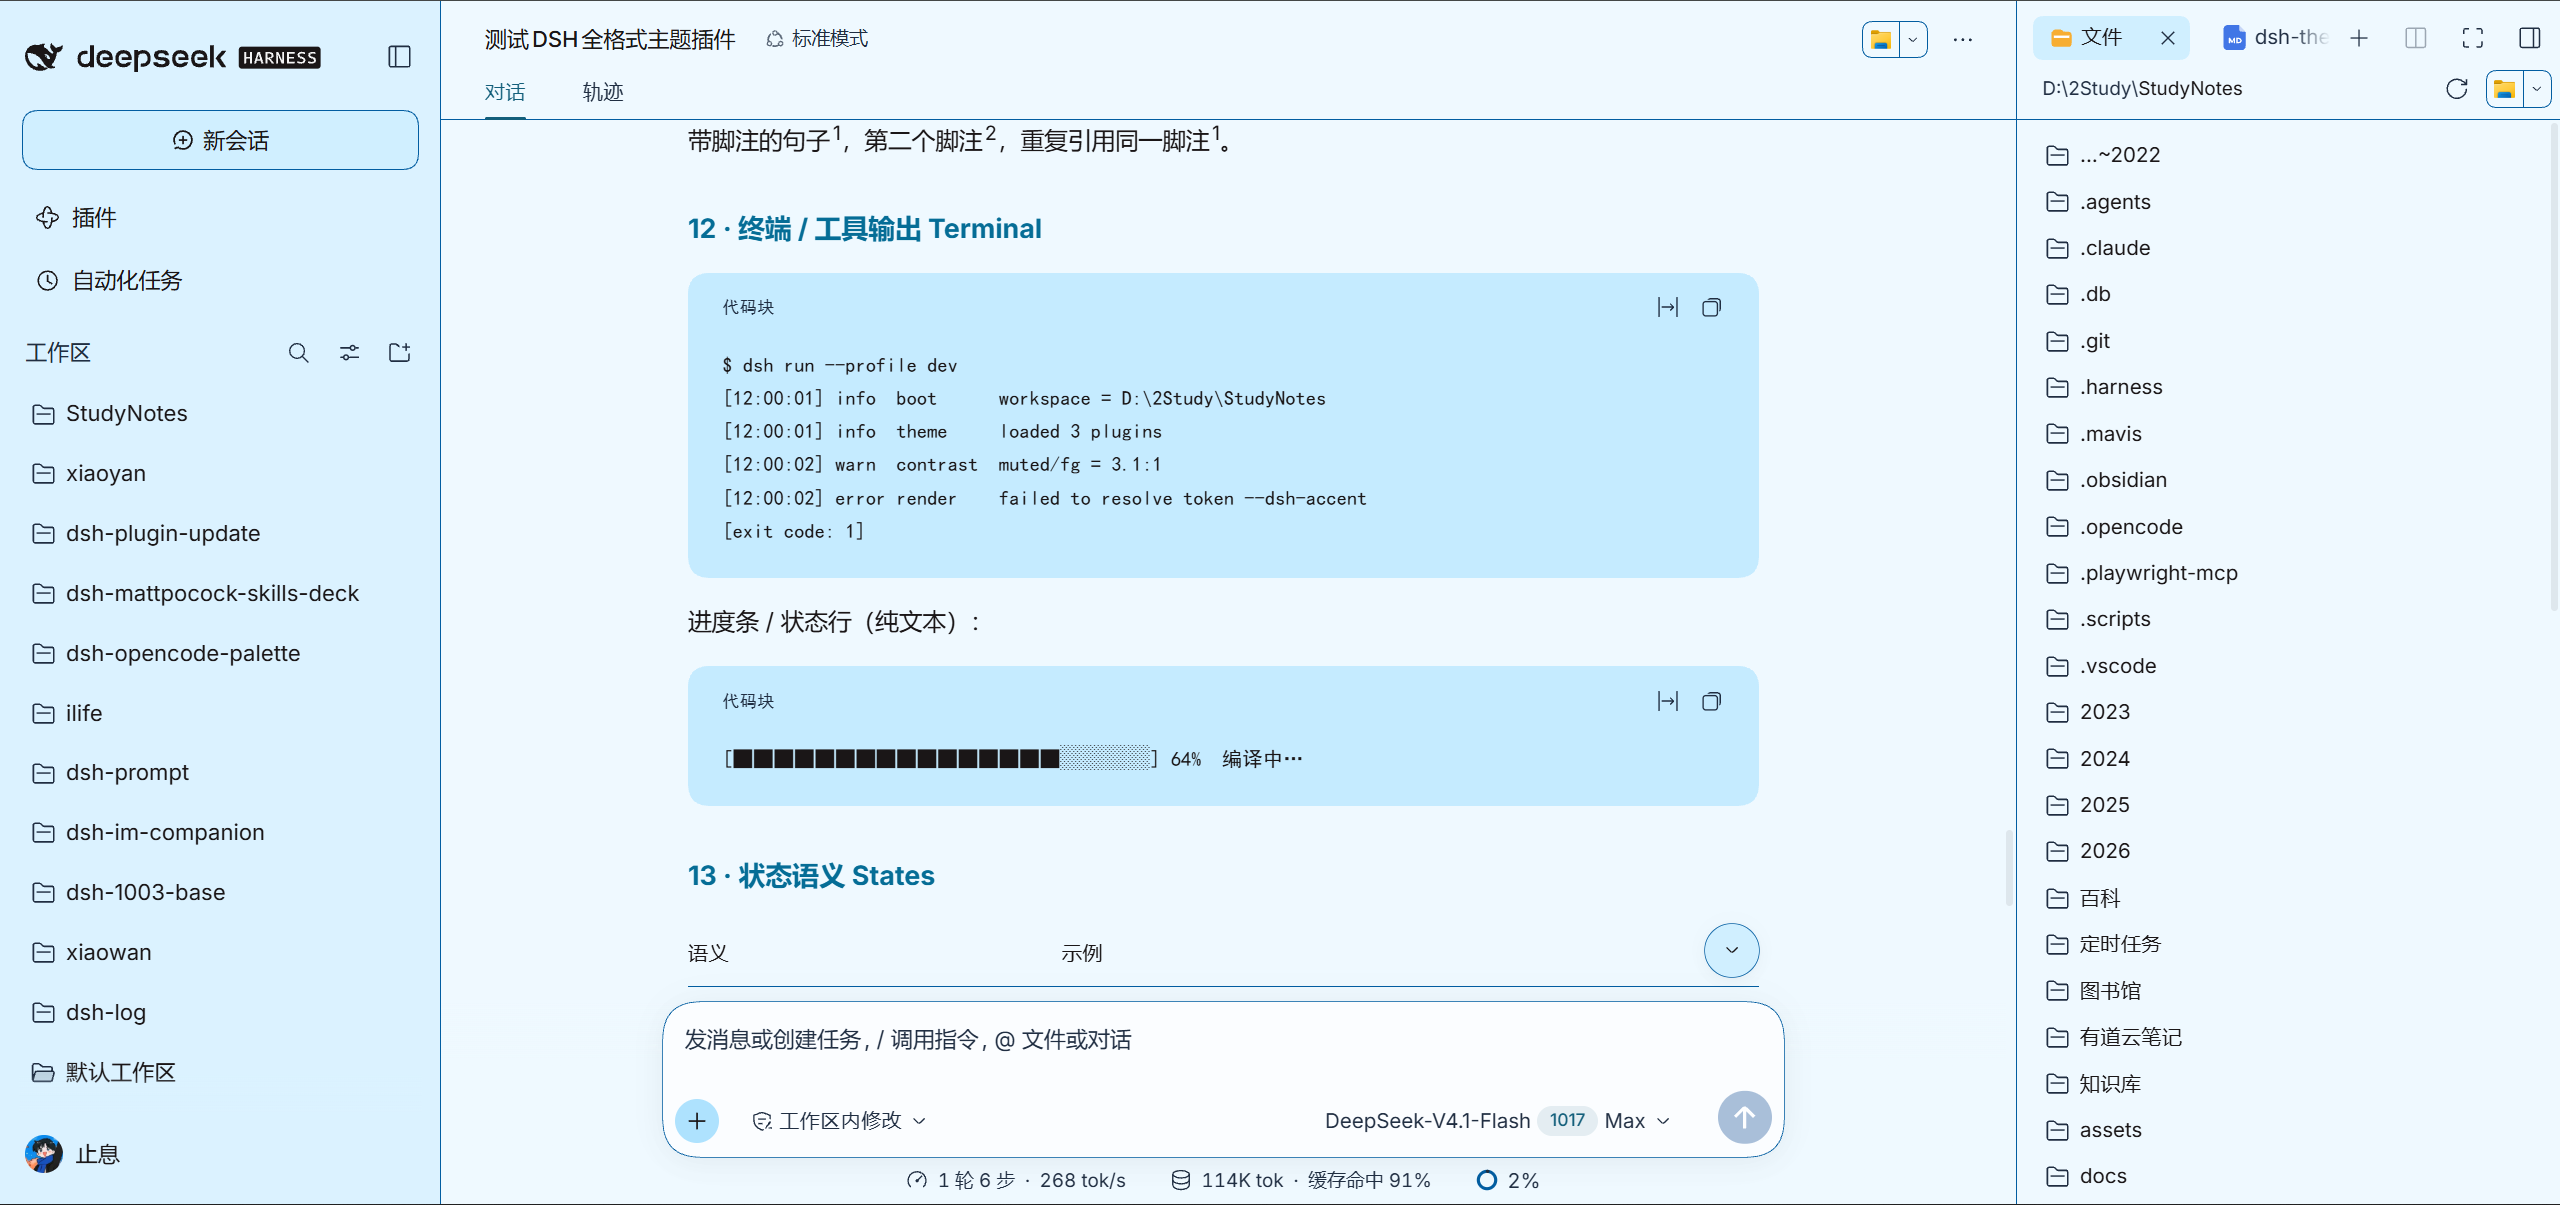Open the three-dot more options menu

[1963, 40]
